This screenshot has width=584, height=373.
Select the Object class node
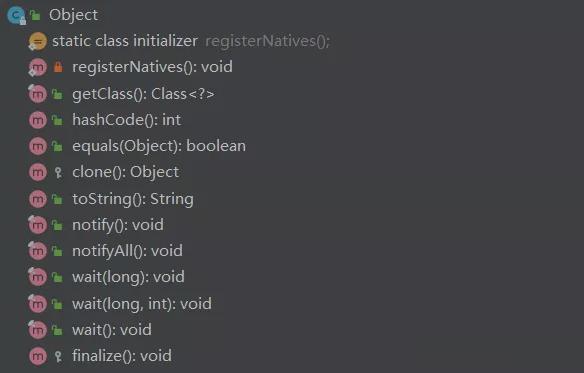pos(73,15)
